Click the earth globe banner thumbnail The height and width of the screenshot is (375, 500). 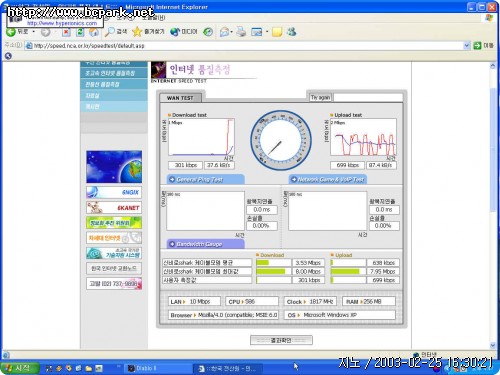coord(114,167)
